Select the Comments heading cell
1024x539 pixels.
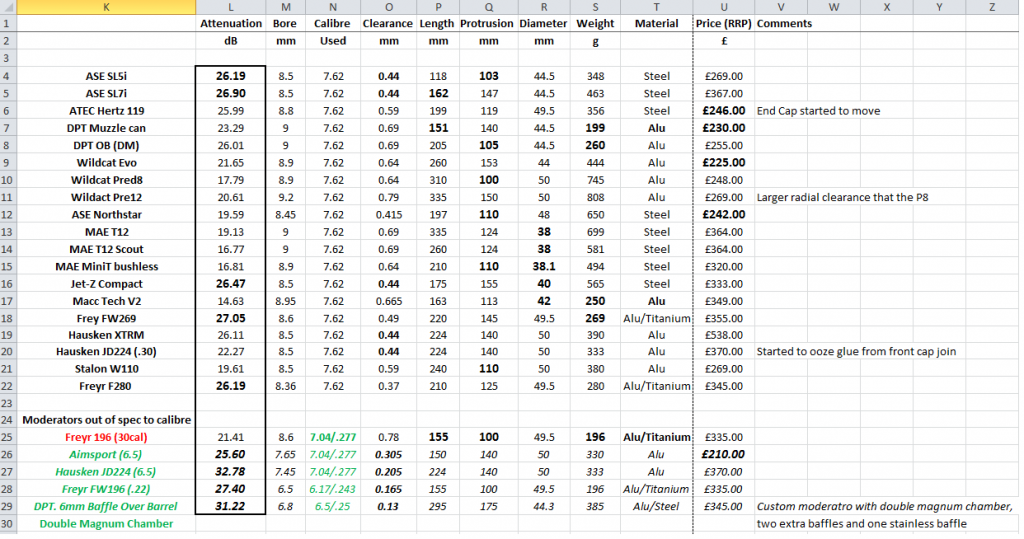pyautogui.click(x=785, y=24)
